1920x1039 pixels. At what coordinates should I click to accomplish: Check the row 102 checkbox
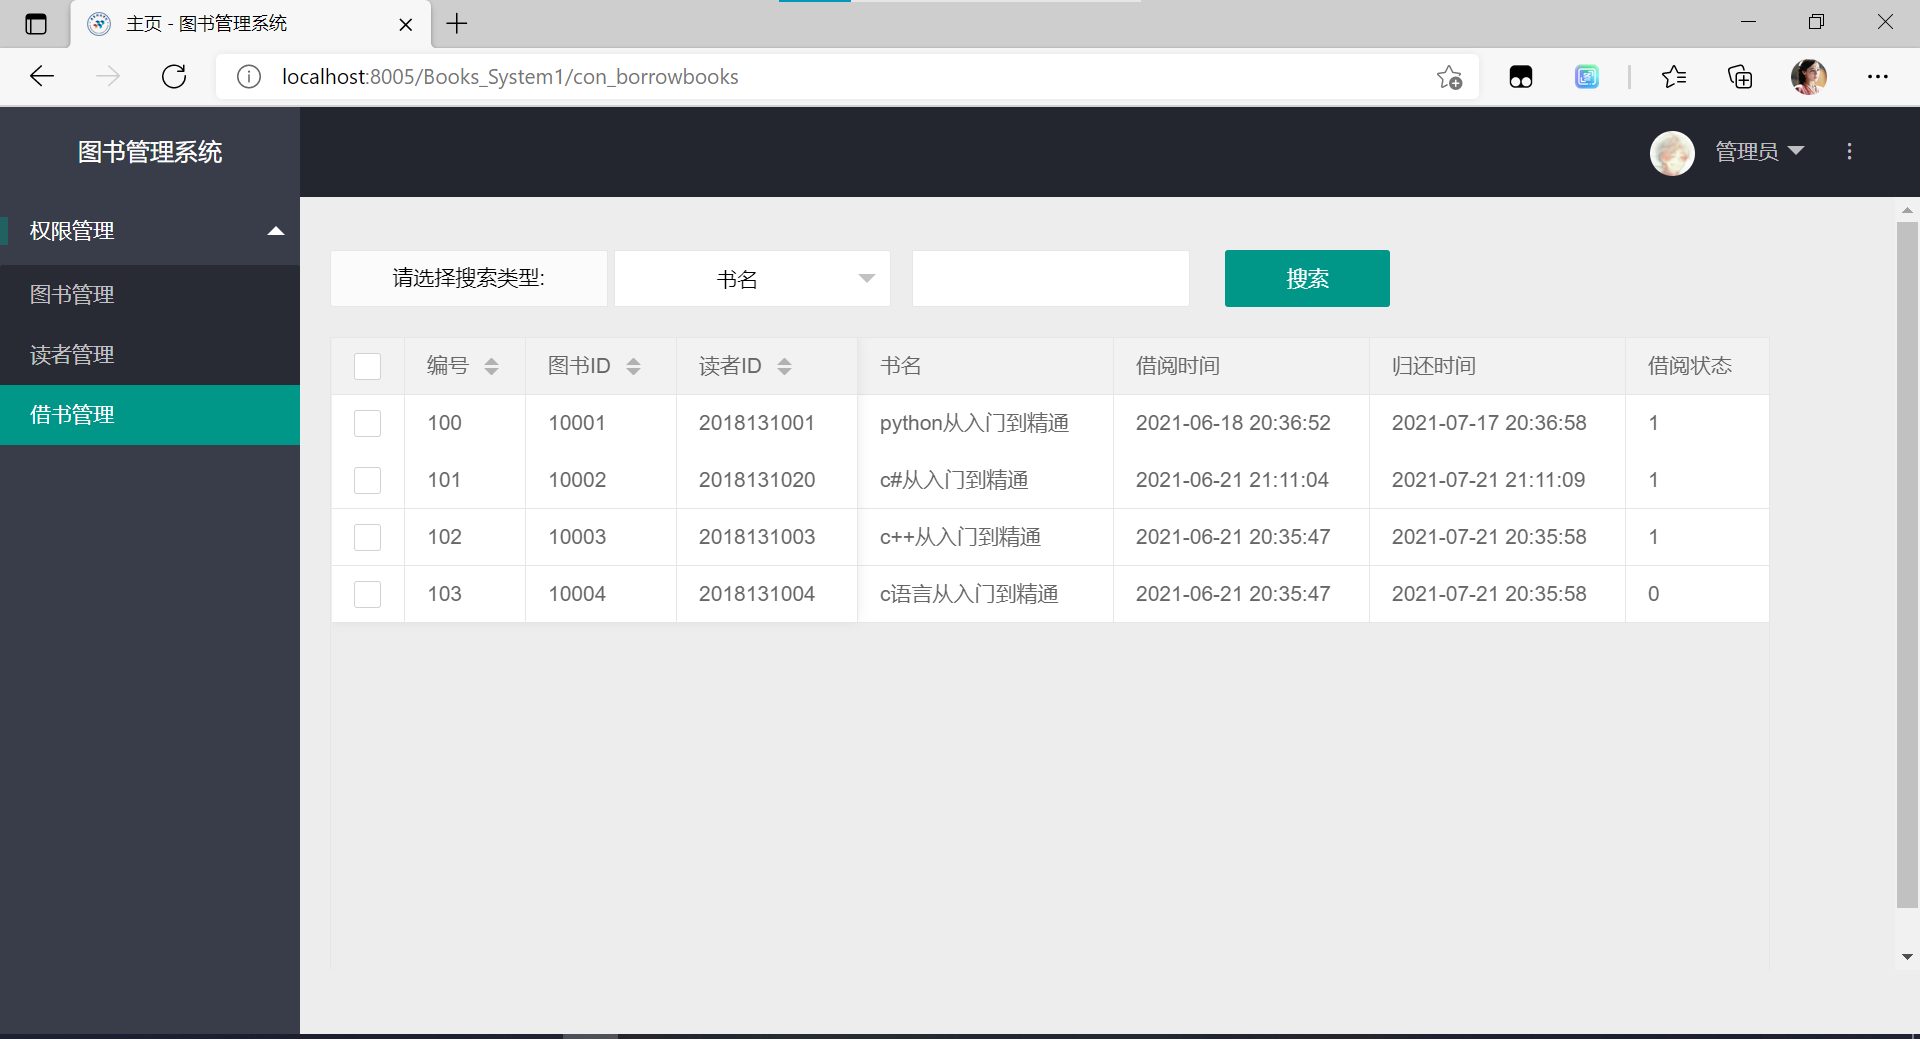[x=368, y=537]
